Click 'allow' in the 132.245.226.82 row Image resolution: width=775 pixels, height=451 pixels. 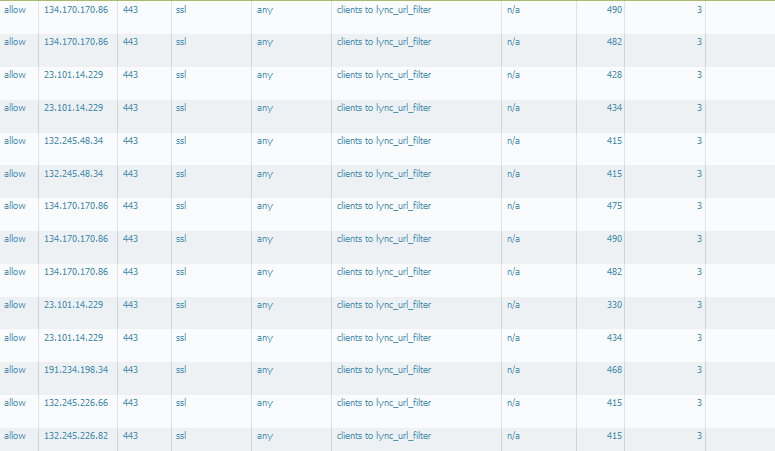coord(15,436)
